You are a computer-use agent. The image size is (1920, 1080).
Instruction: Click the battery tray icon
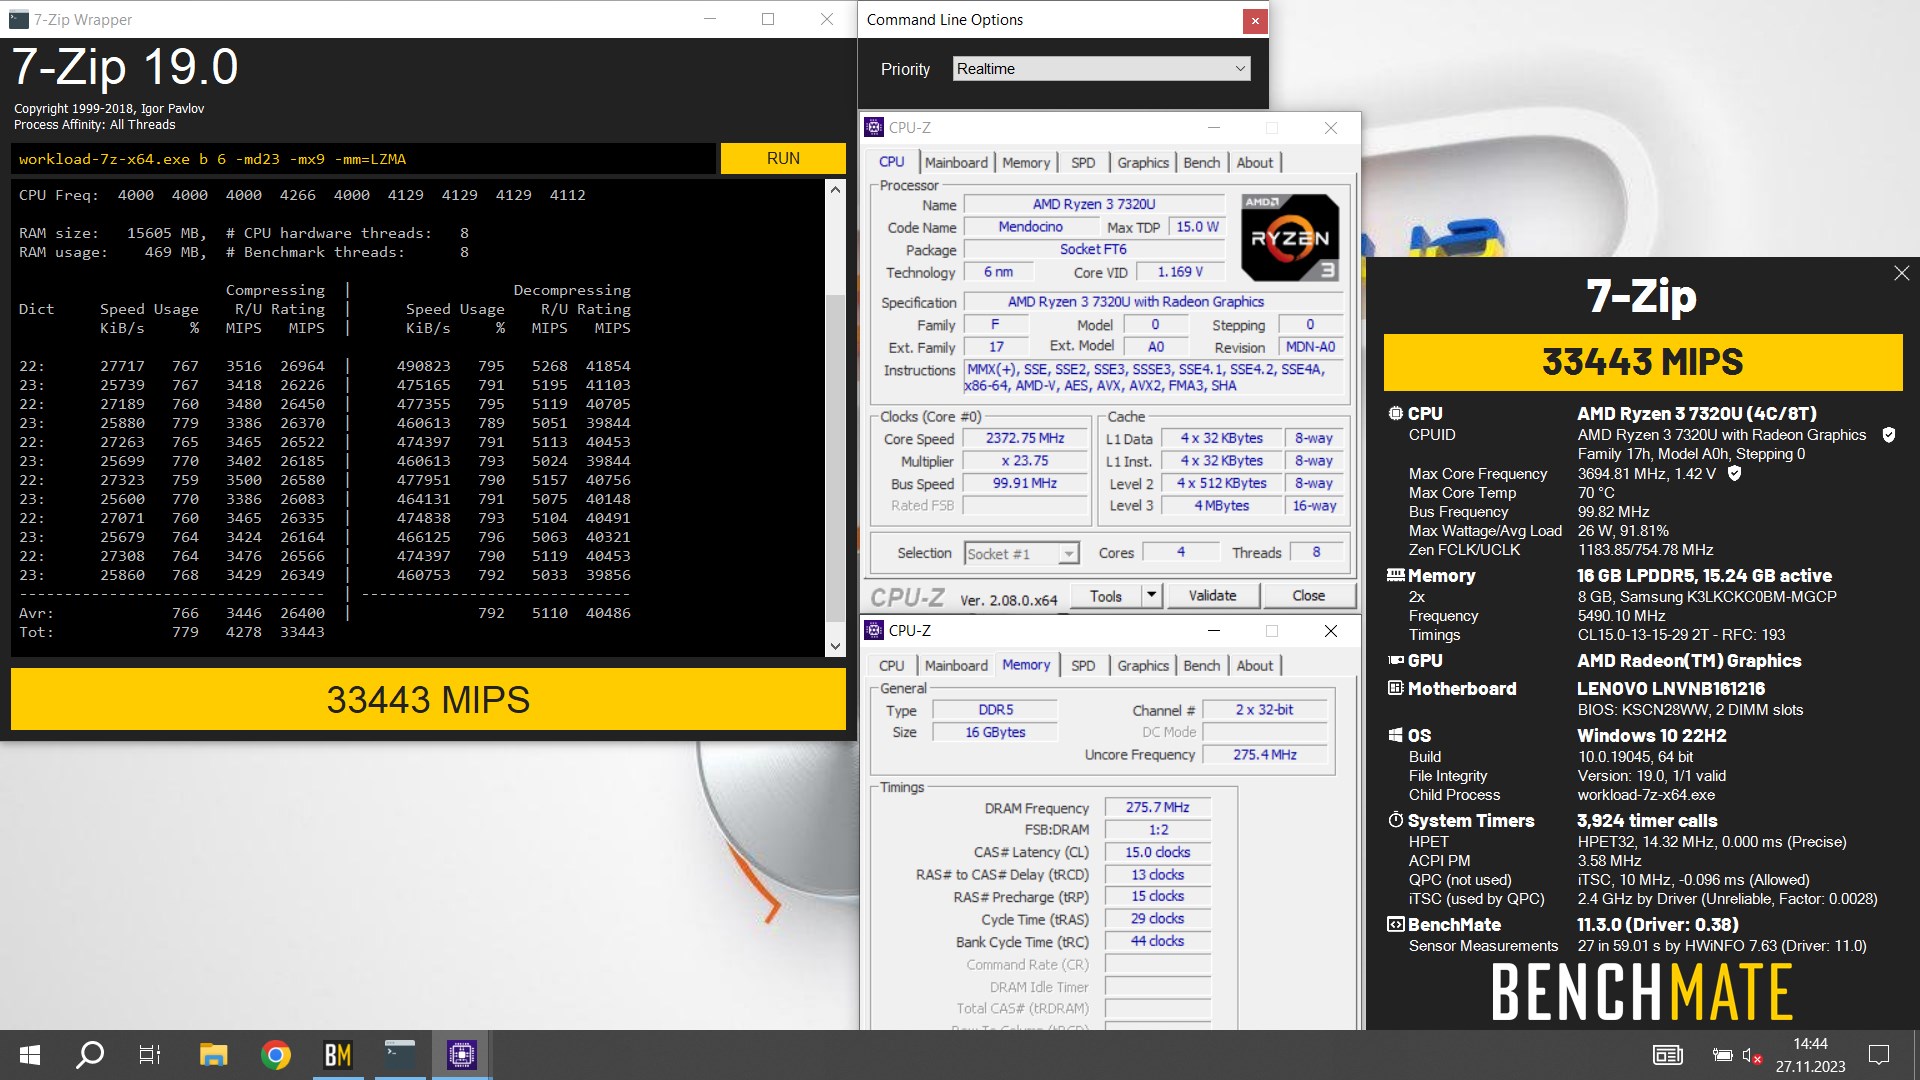pos(1722,1055)
